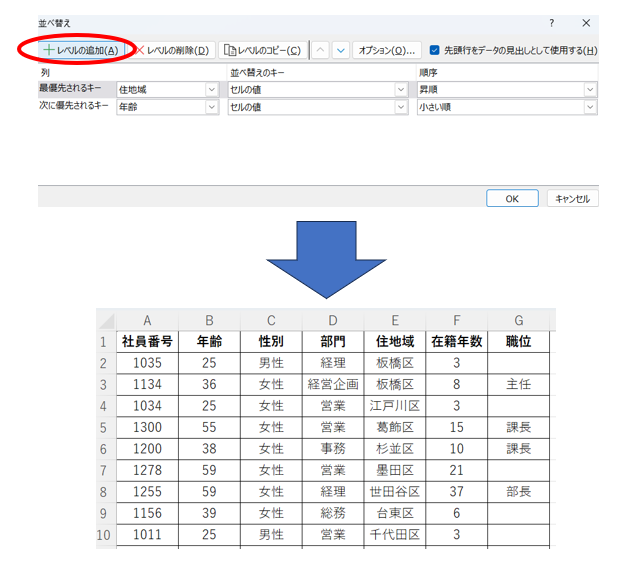This screenshot has width=626, height=574.
Task: Toggle the 先頭行をデータの見出しとして使用する checkbox
Action: click(x=434, y=50)
